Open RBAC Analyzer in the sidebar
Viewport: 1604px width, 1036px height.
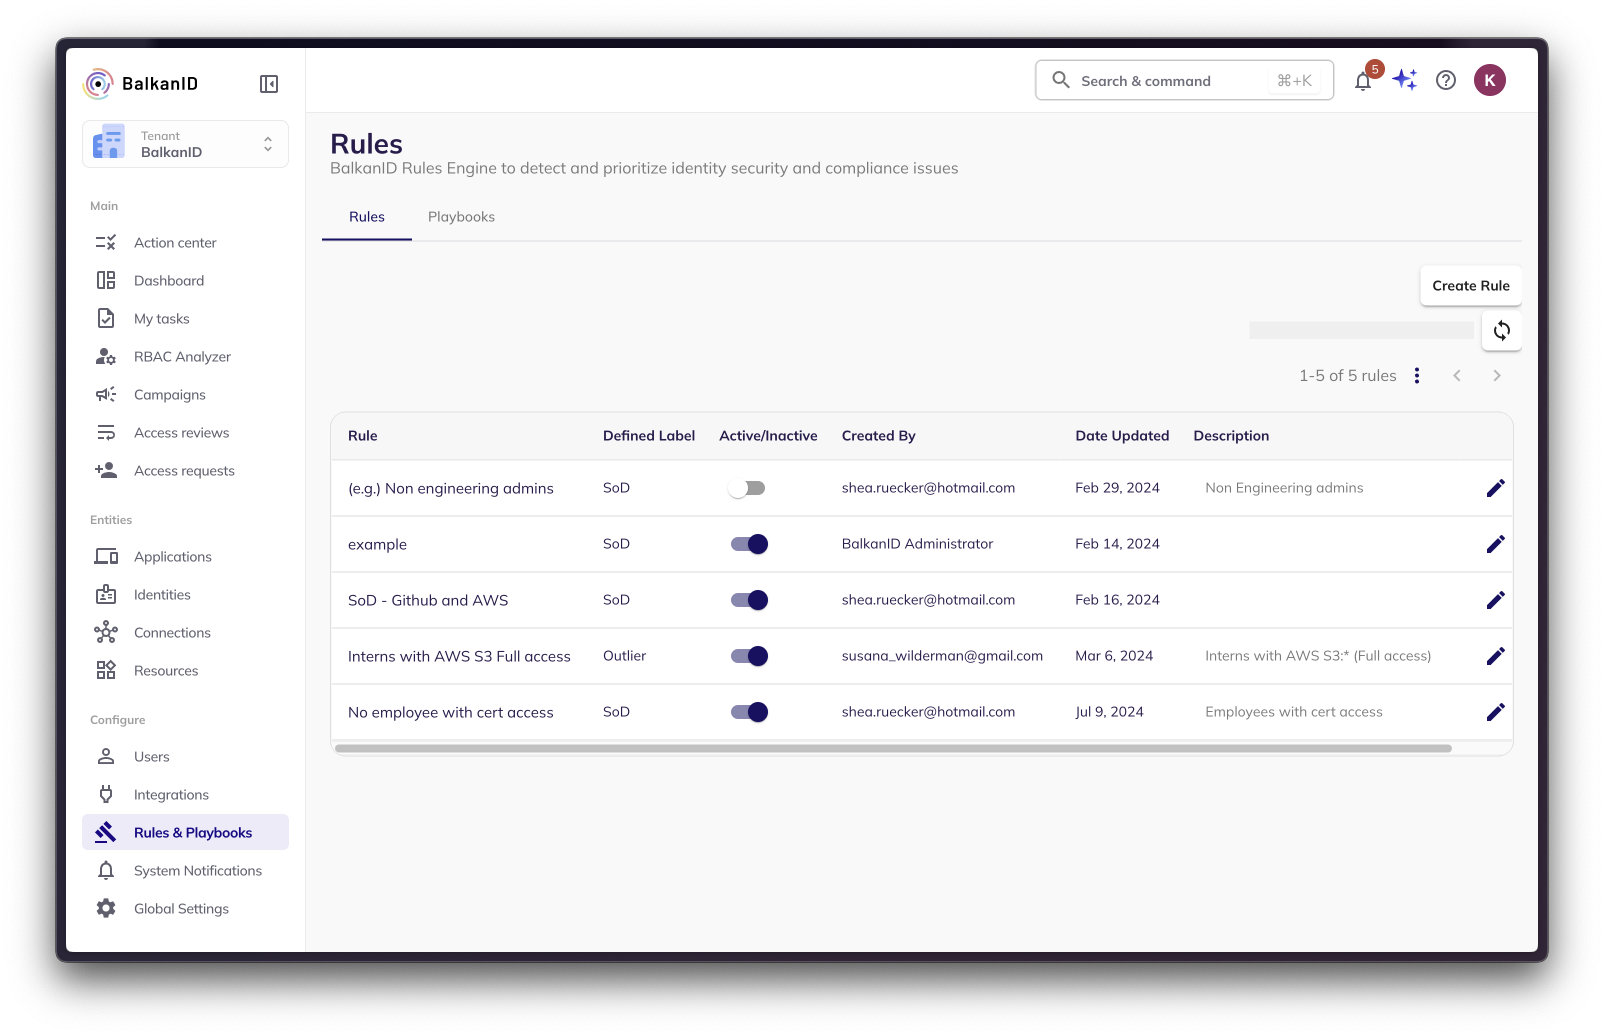[182, 357]
